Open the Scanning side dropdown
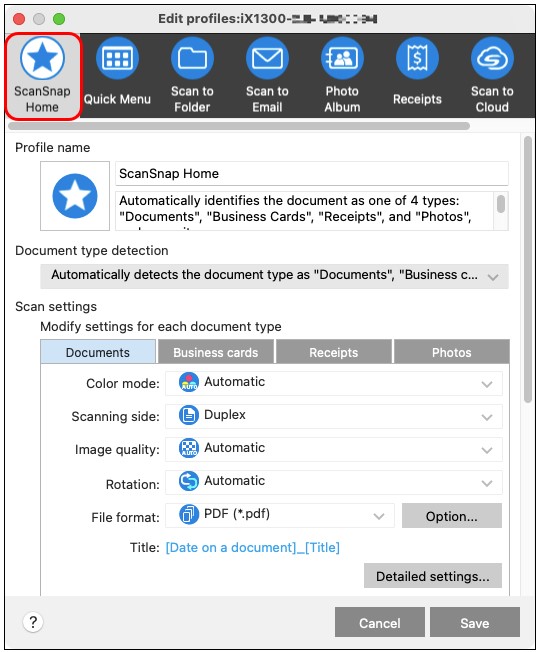Image resolution: width=538 pixels, height=652 pixels. 333,416
